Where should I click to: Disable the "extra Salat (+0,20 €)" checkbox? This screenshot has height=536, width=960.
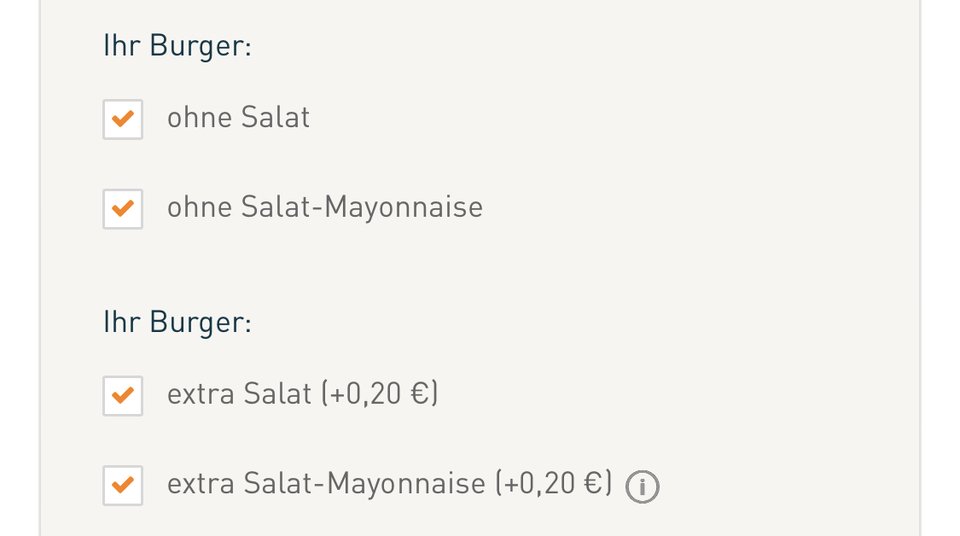[x=122, y=396]
